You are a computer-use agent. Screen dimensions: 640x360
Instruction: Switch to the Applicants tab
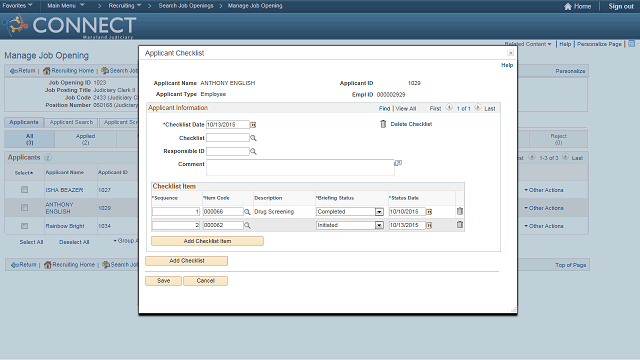point(24,122)
